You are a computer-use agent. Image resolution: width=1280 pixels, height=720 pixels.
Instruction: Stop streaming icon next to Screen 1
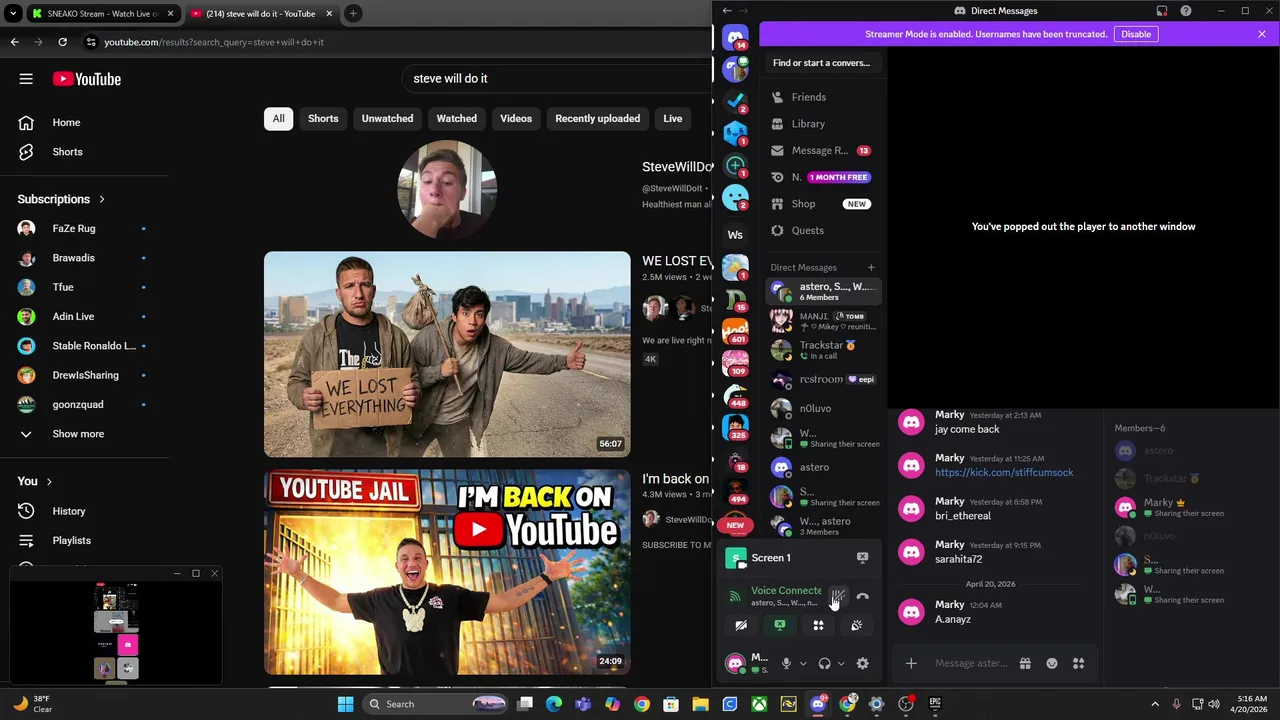click(862, 558)
